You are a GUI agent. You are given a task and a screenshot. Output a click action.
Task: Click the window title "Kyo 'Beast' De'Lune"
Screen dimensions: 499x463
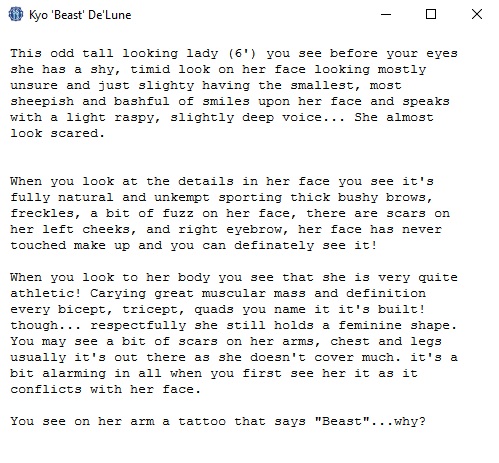coord(80,15)
